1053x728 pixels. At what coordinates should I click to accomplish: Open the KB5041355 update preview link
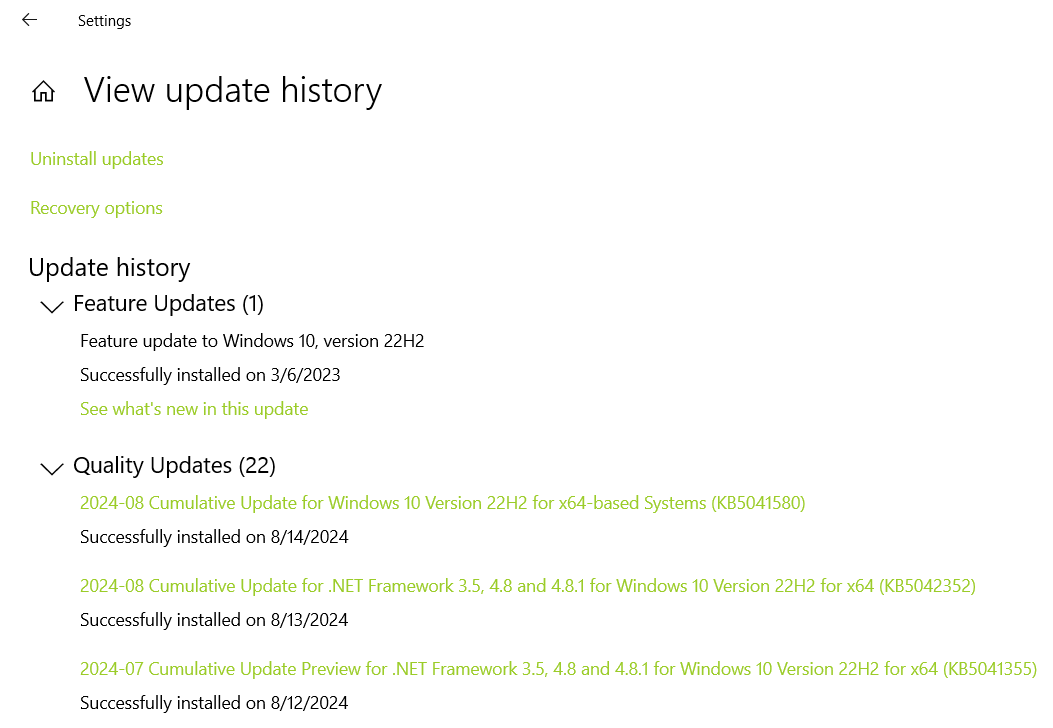point(559,669)
